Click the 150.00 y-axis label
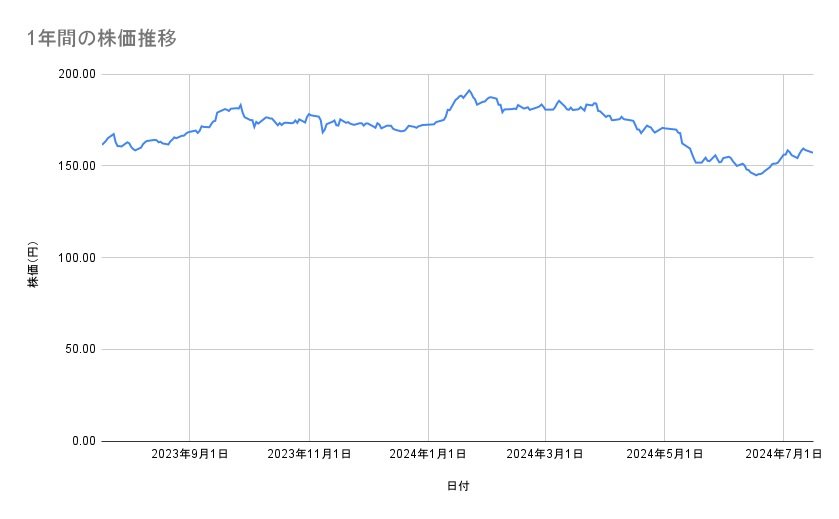Image resolution: width=839 pixels, height=519 pixels. pos(76,166)
